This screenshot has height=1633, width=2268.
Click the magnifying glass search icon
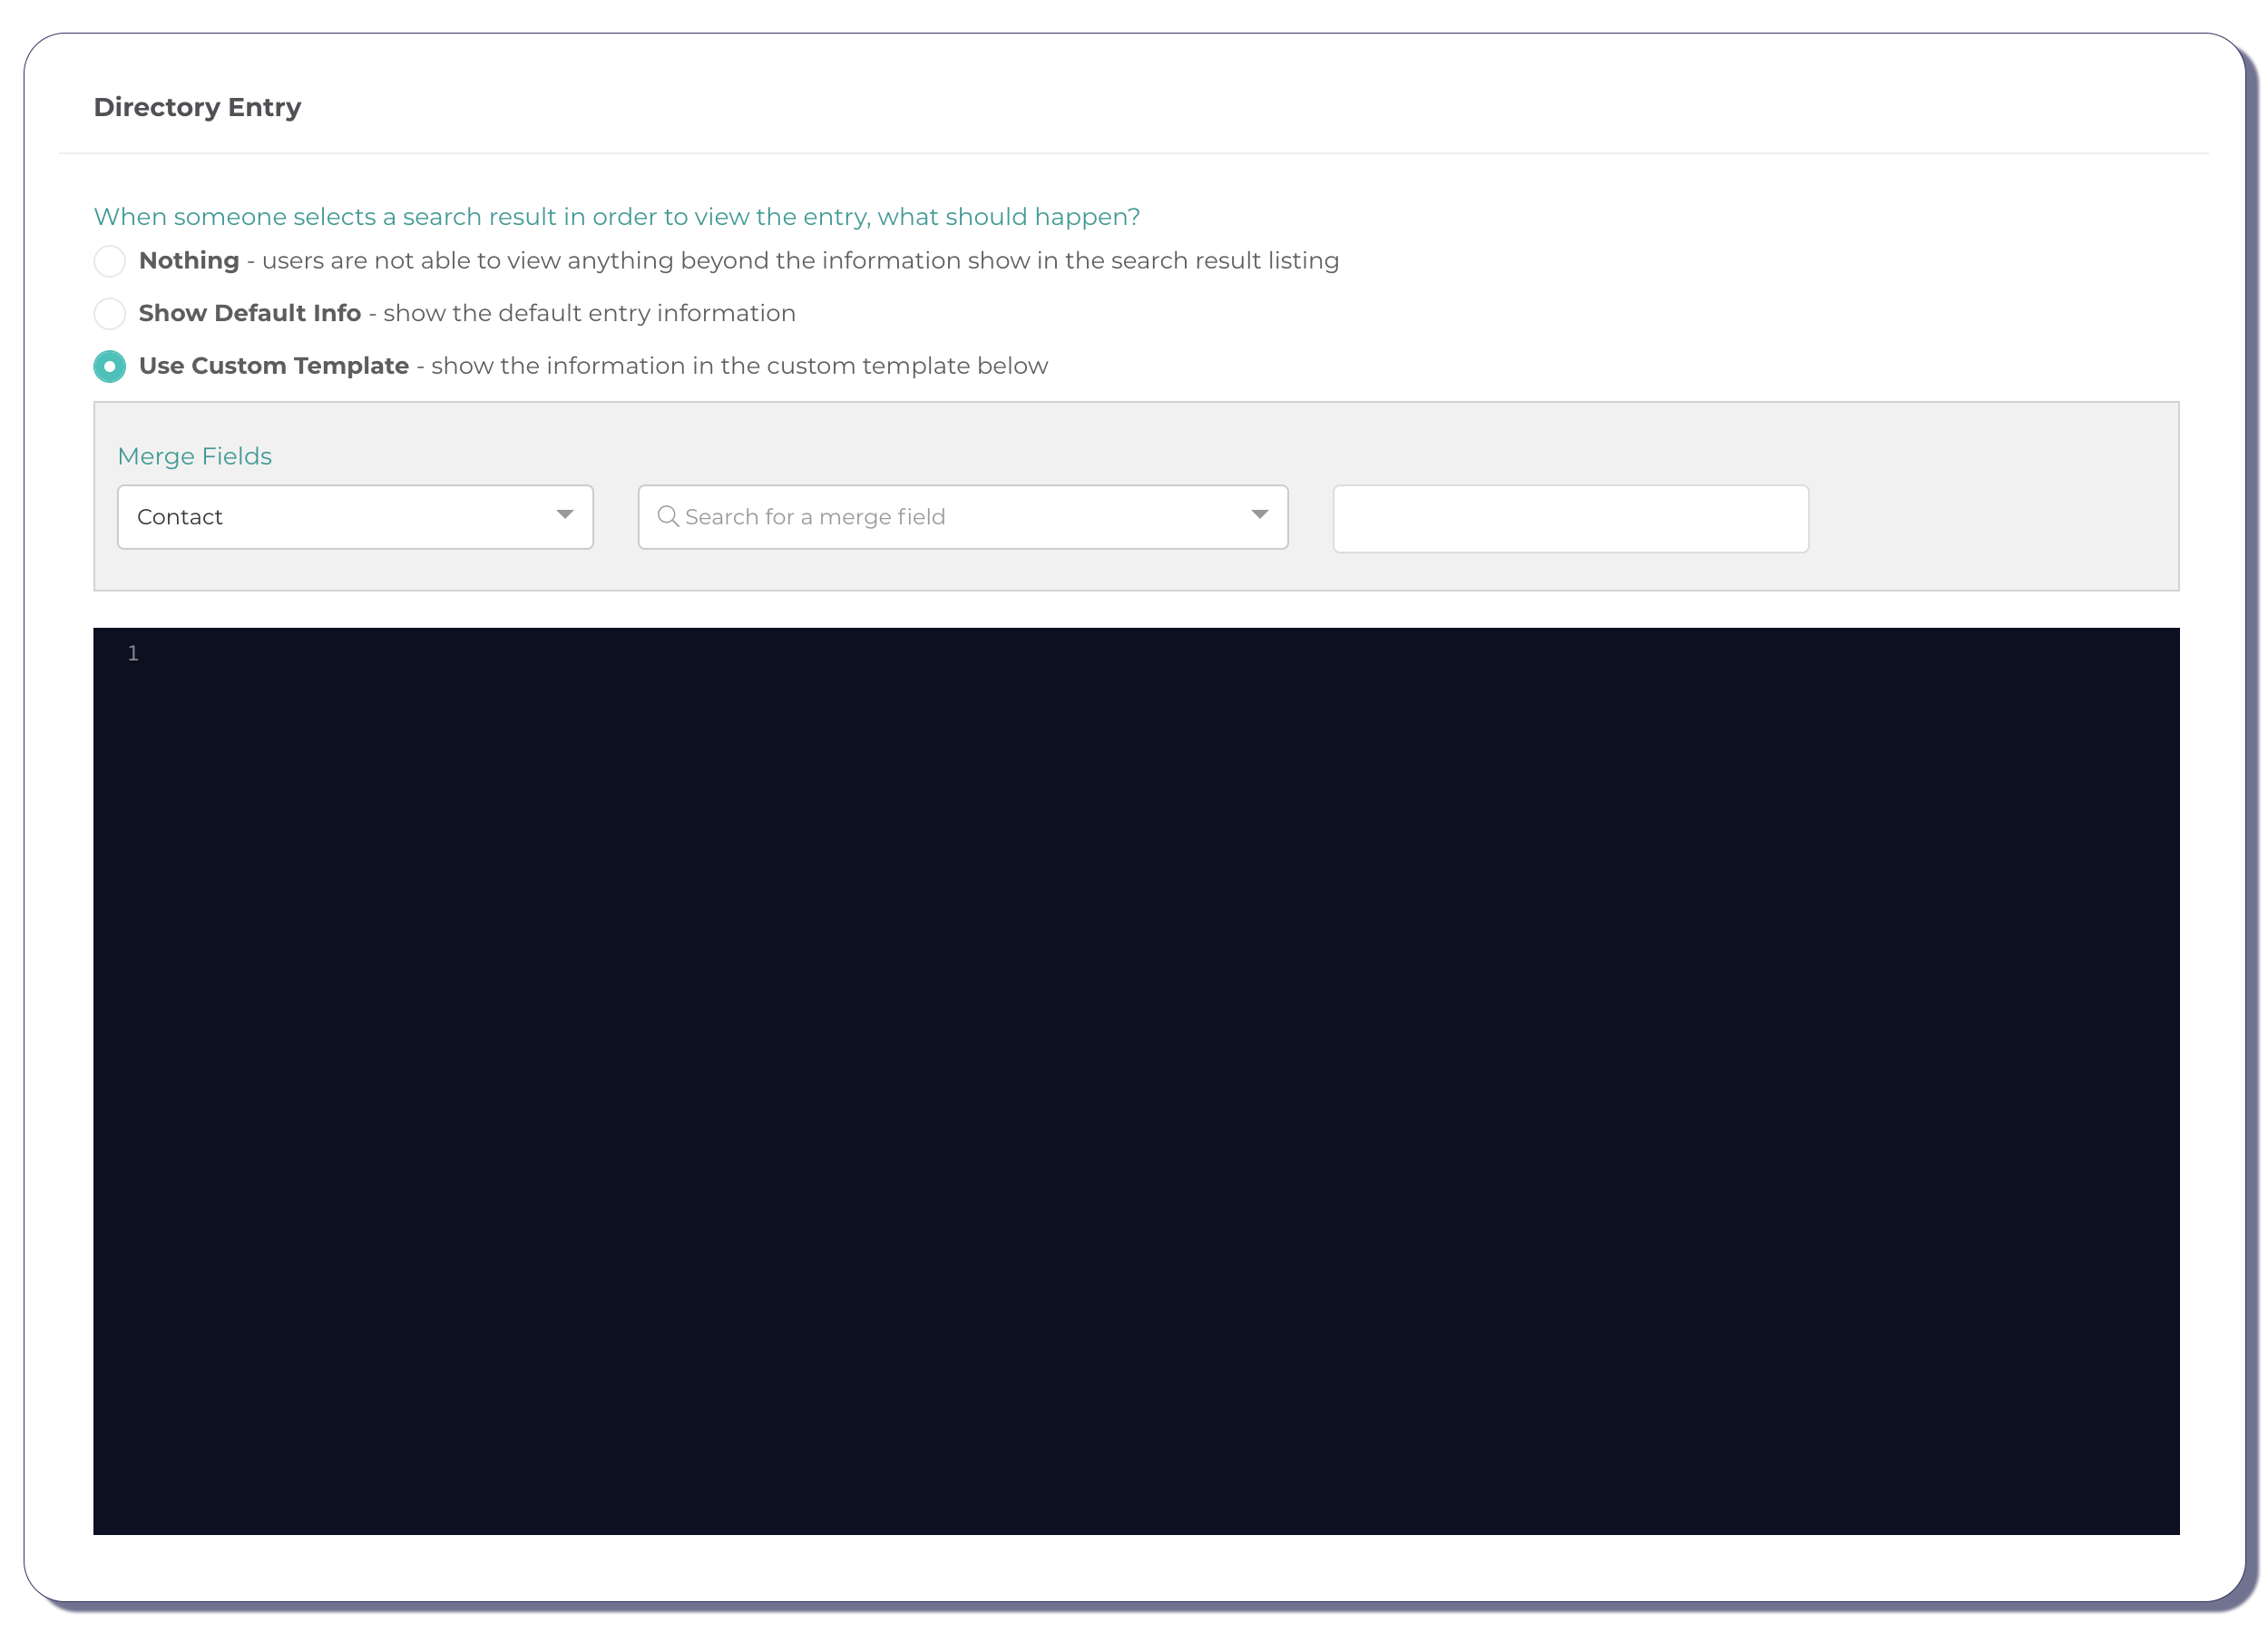point(668,517)
